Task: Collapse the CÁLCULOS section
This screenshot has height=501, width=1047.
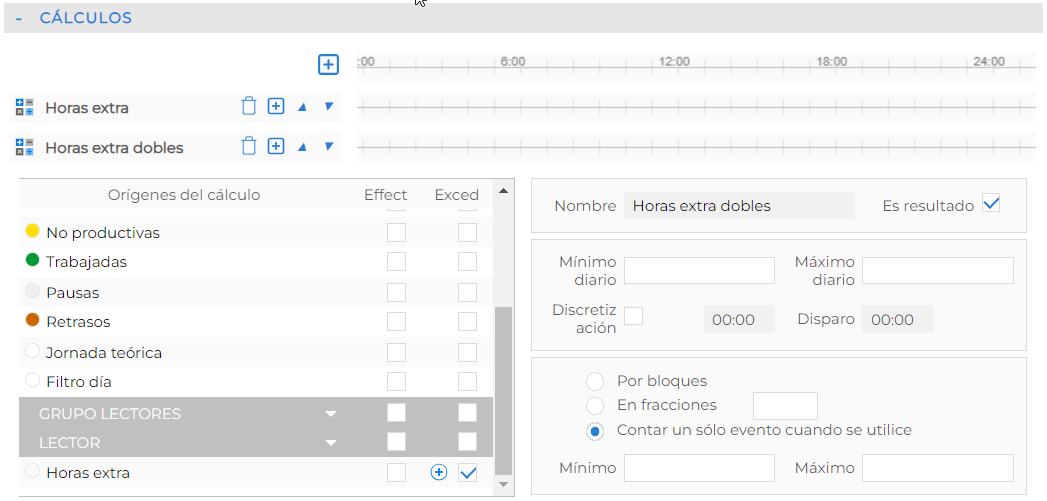Action: [x=19, y=18]
